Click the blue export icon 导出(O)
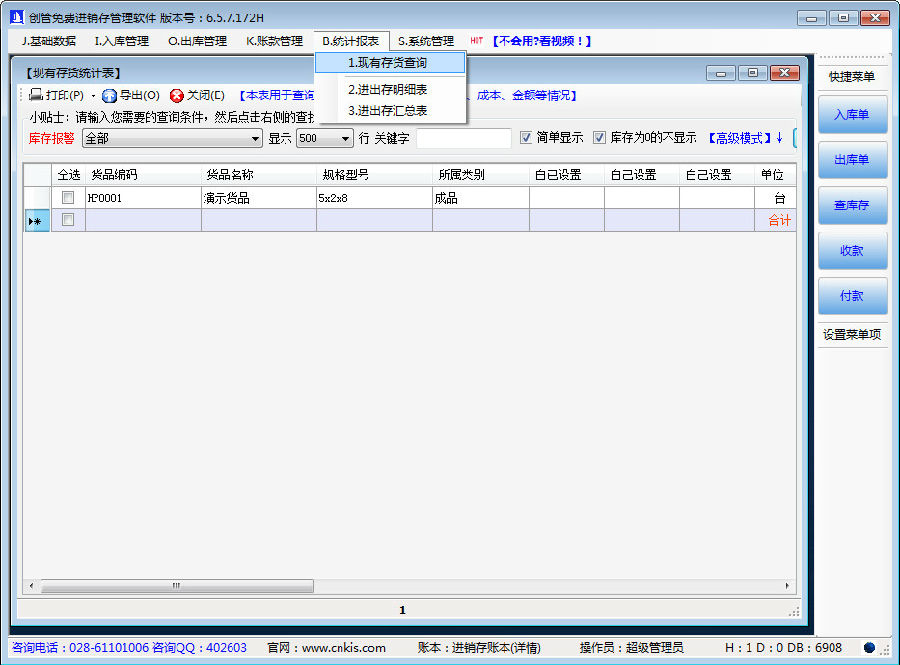 click(x=109, y=95)
